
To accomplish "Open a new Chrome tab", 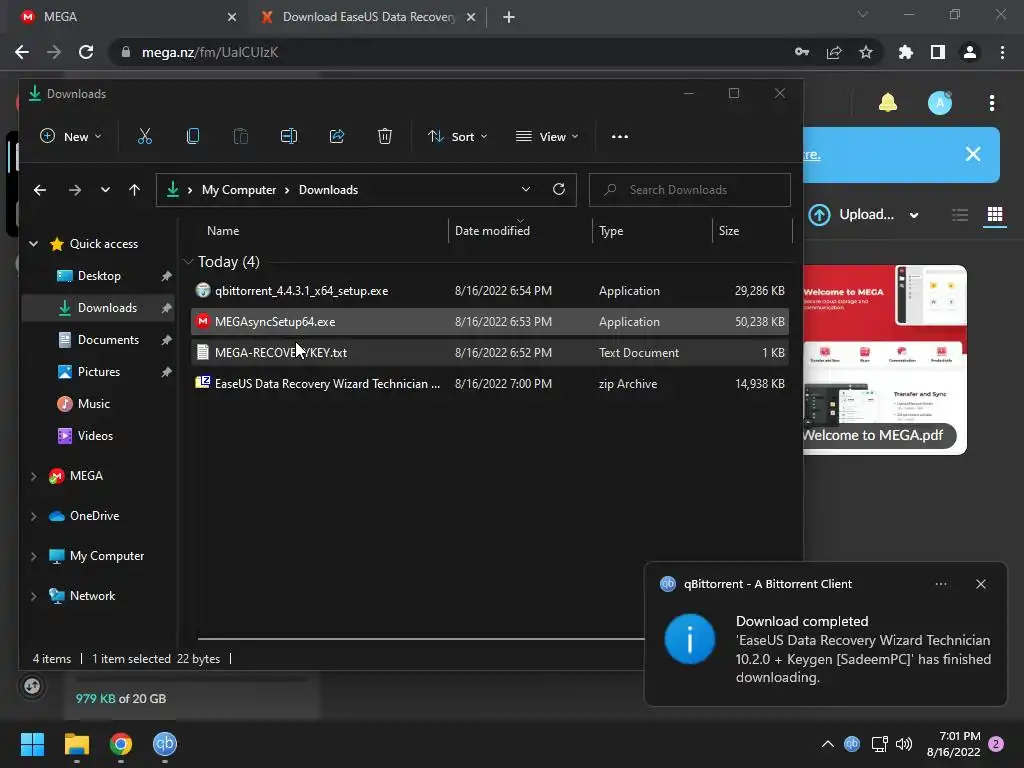I will 509,17.
